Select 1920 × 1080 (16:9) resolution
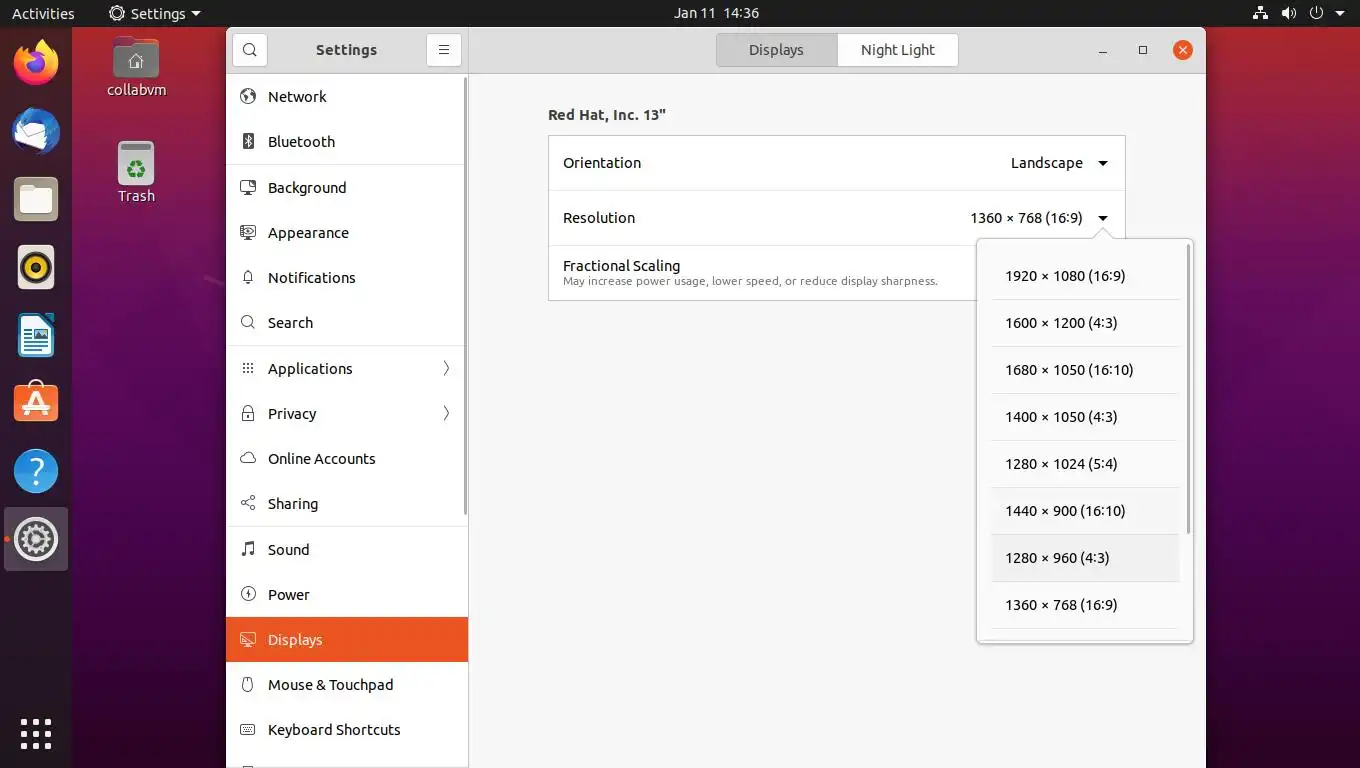 click(x=1085, y=276)
